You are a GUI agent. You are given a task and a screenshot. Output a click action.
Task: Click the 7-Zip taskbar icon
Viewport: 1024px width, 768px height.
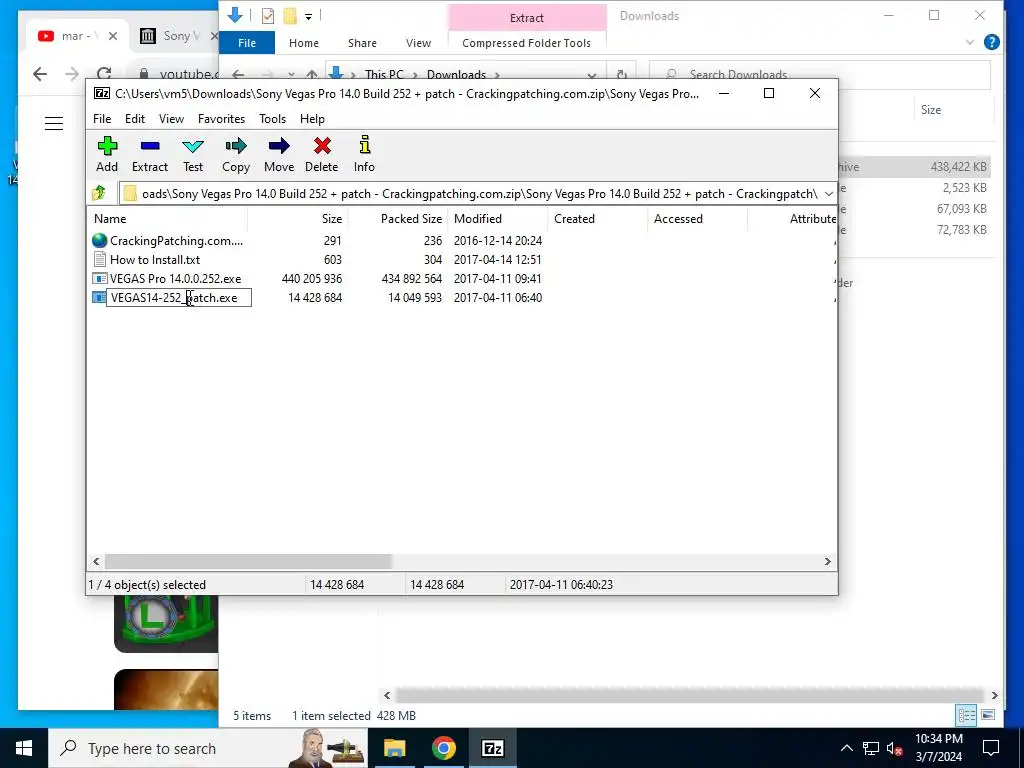coord(492,748)
